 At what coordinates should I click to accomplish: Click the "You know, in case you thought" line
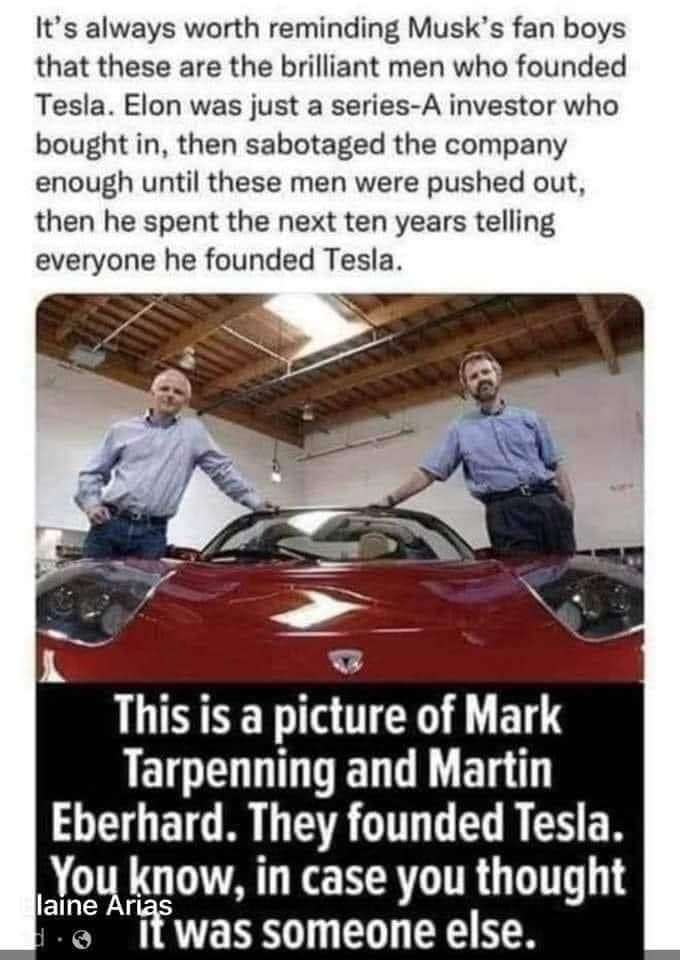point(338,877)
